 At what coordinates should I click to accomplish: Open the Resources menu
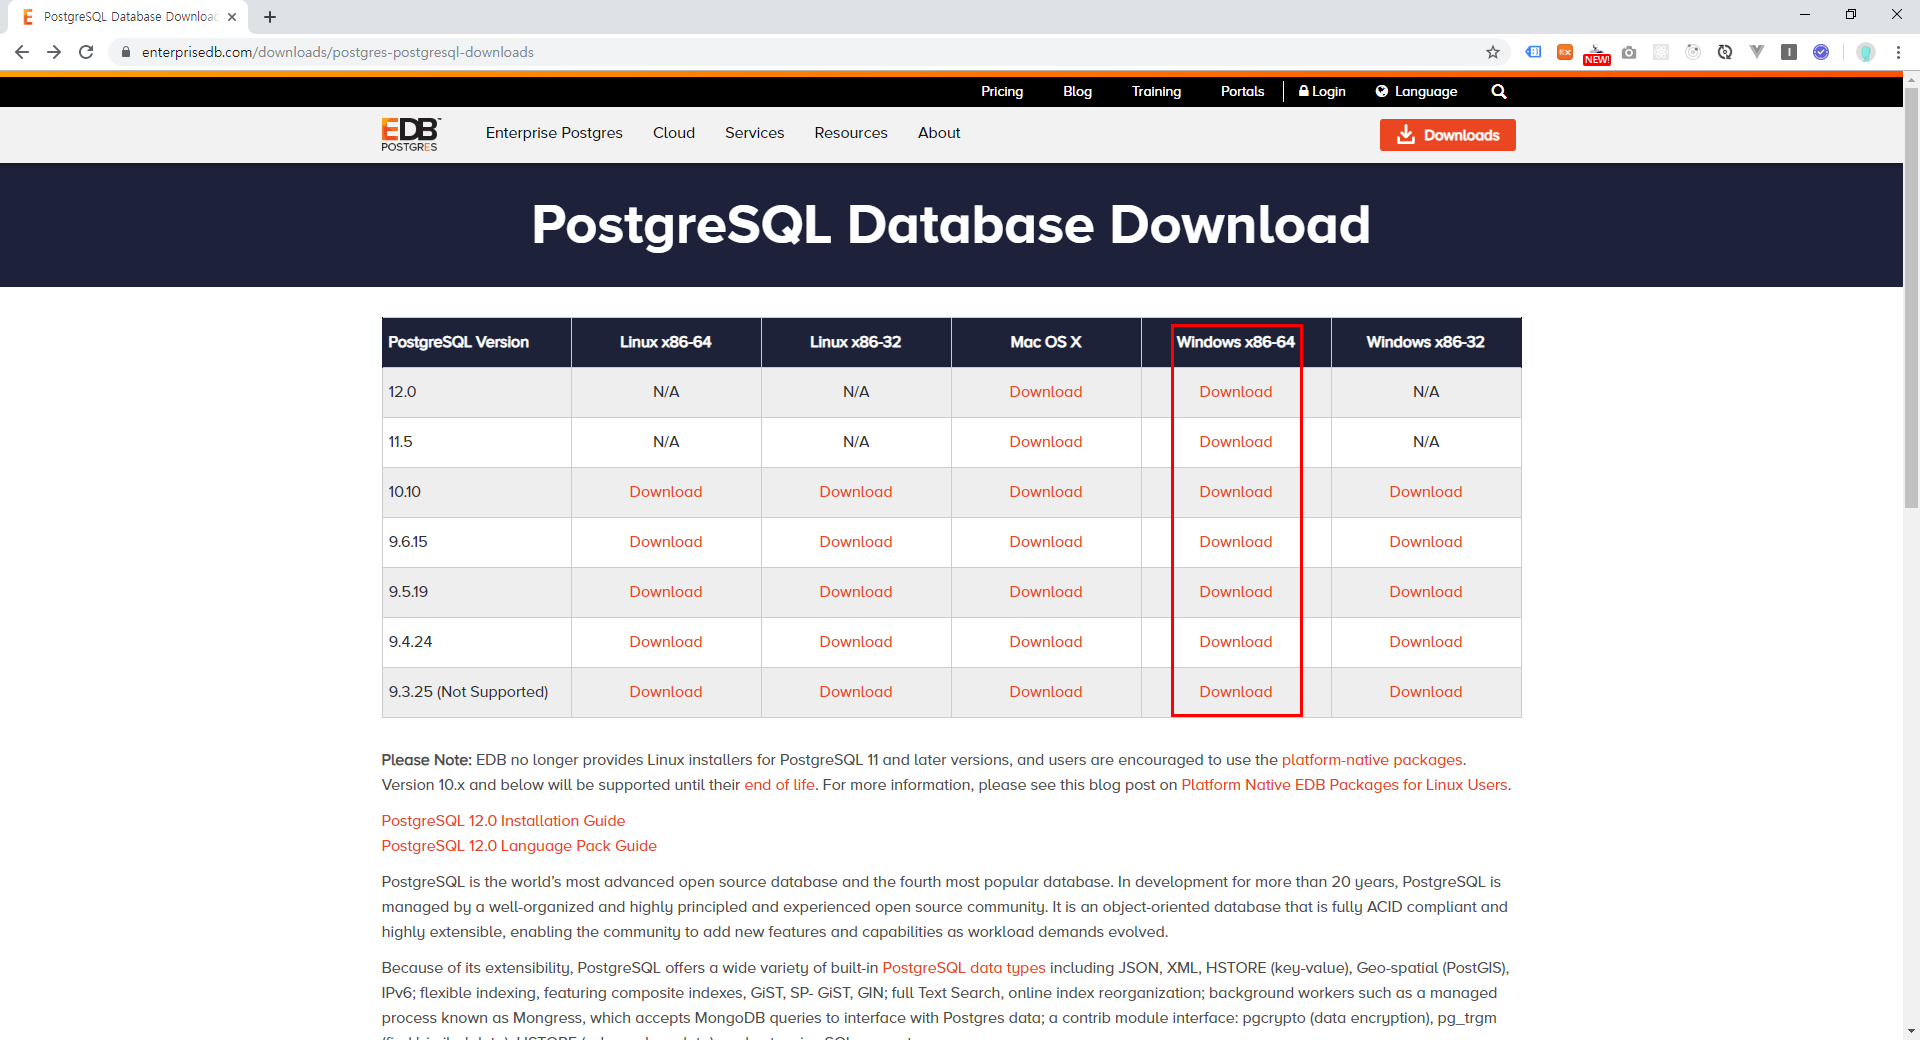(x=851, y=133)
